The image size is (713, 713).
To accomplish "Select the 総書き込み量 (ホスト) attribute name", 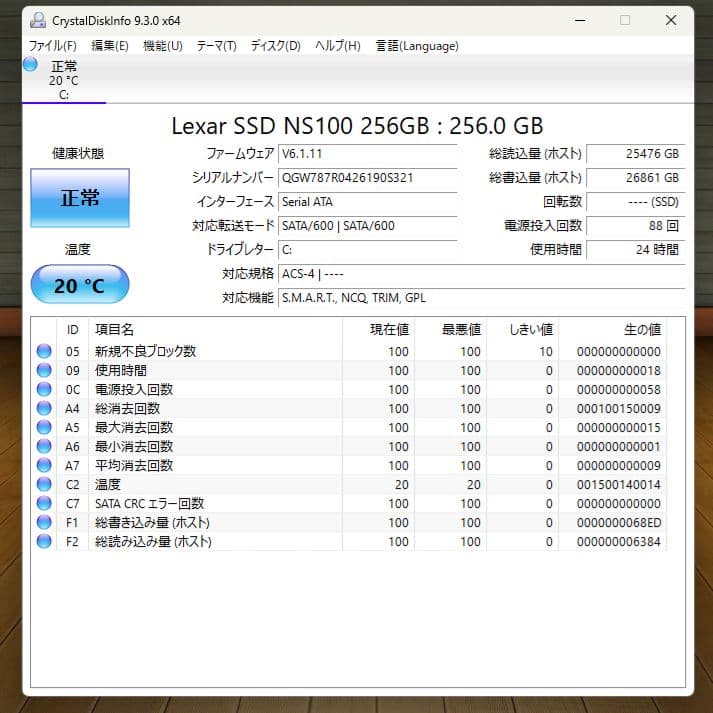I will [x=152, y=522].
